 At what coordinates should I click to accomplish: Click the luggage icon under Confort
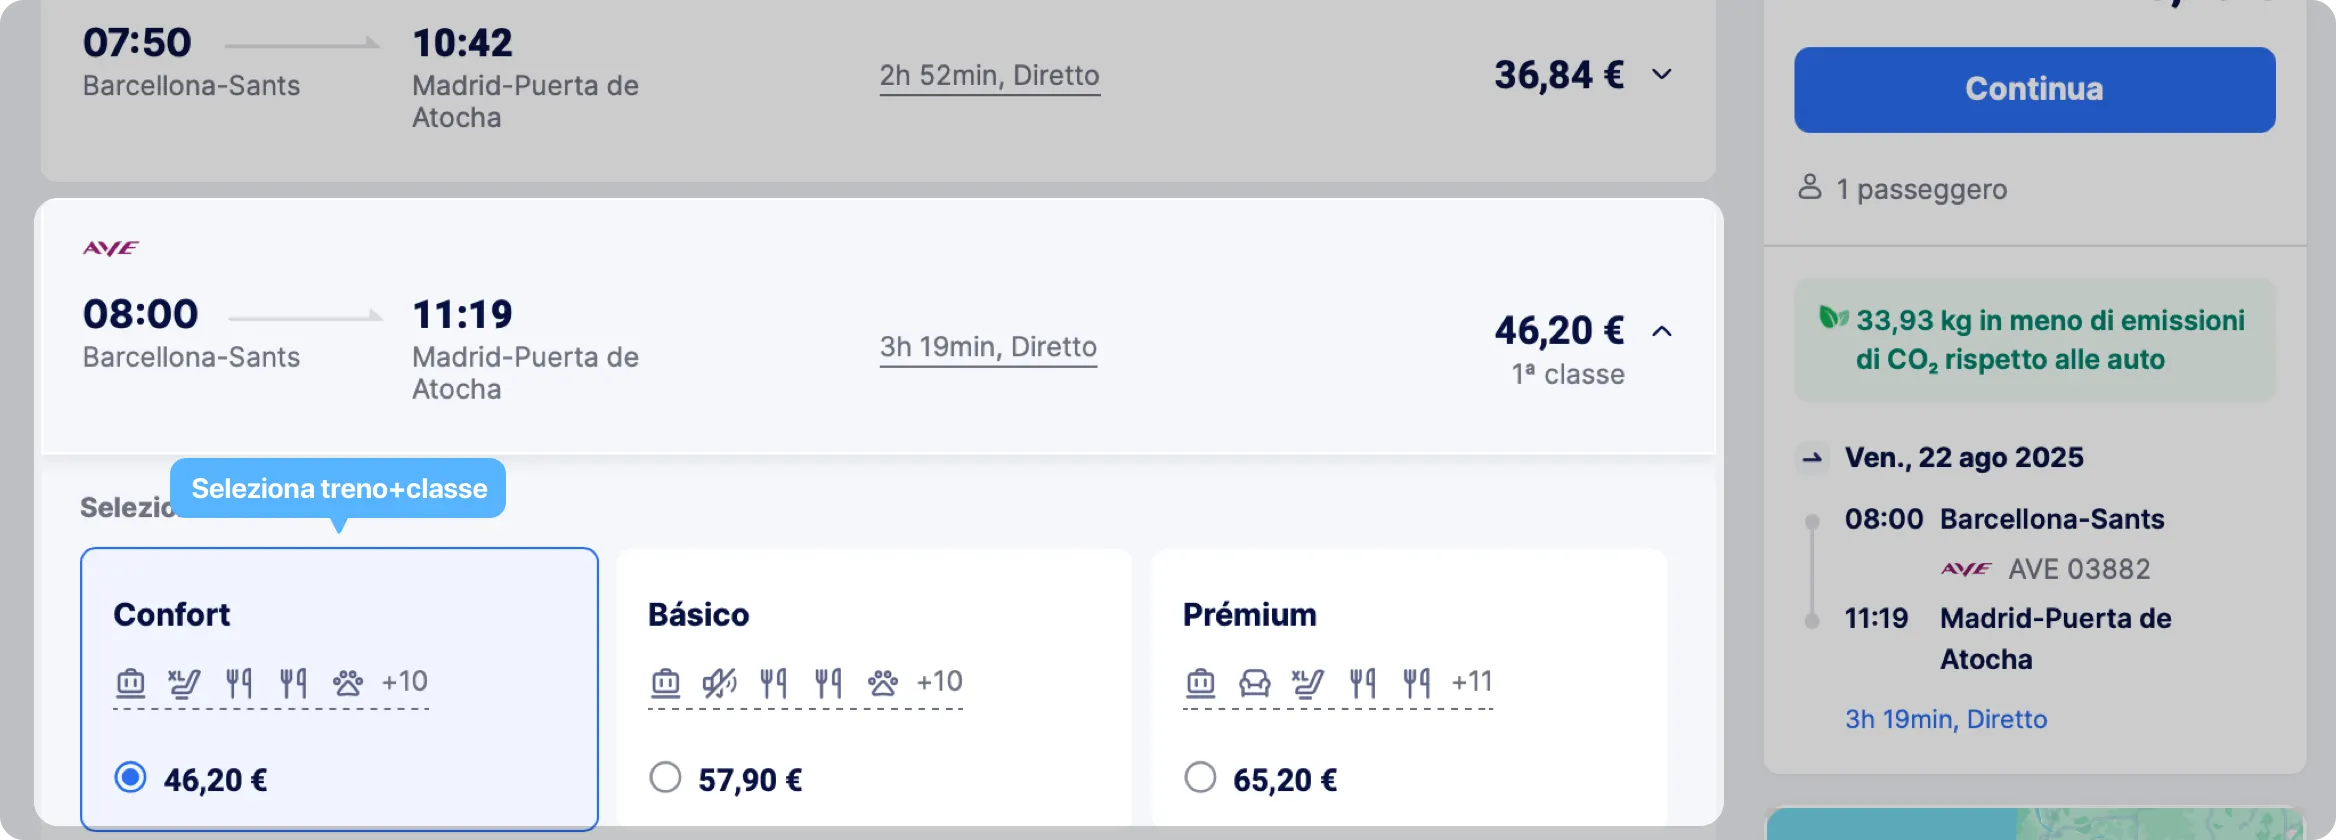click(131, 683)
